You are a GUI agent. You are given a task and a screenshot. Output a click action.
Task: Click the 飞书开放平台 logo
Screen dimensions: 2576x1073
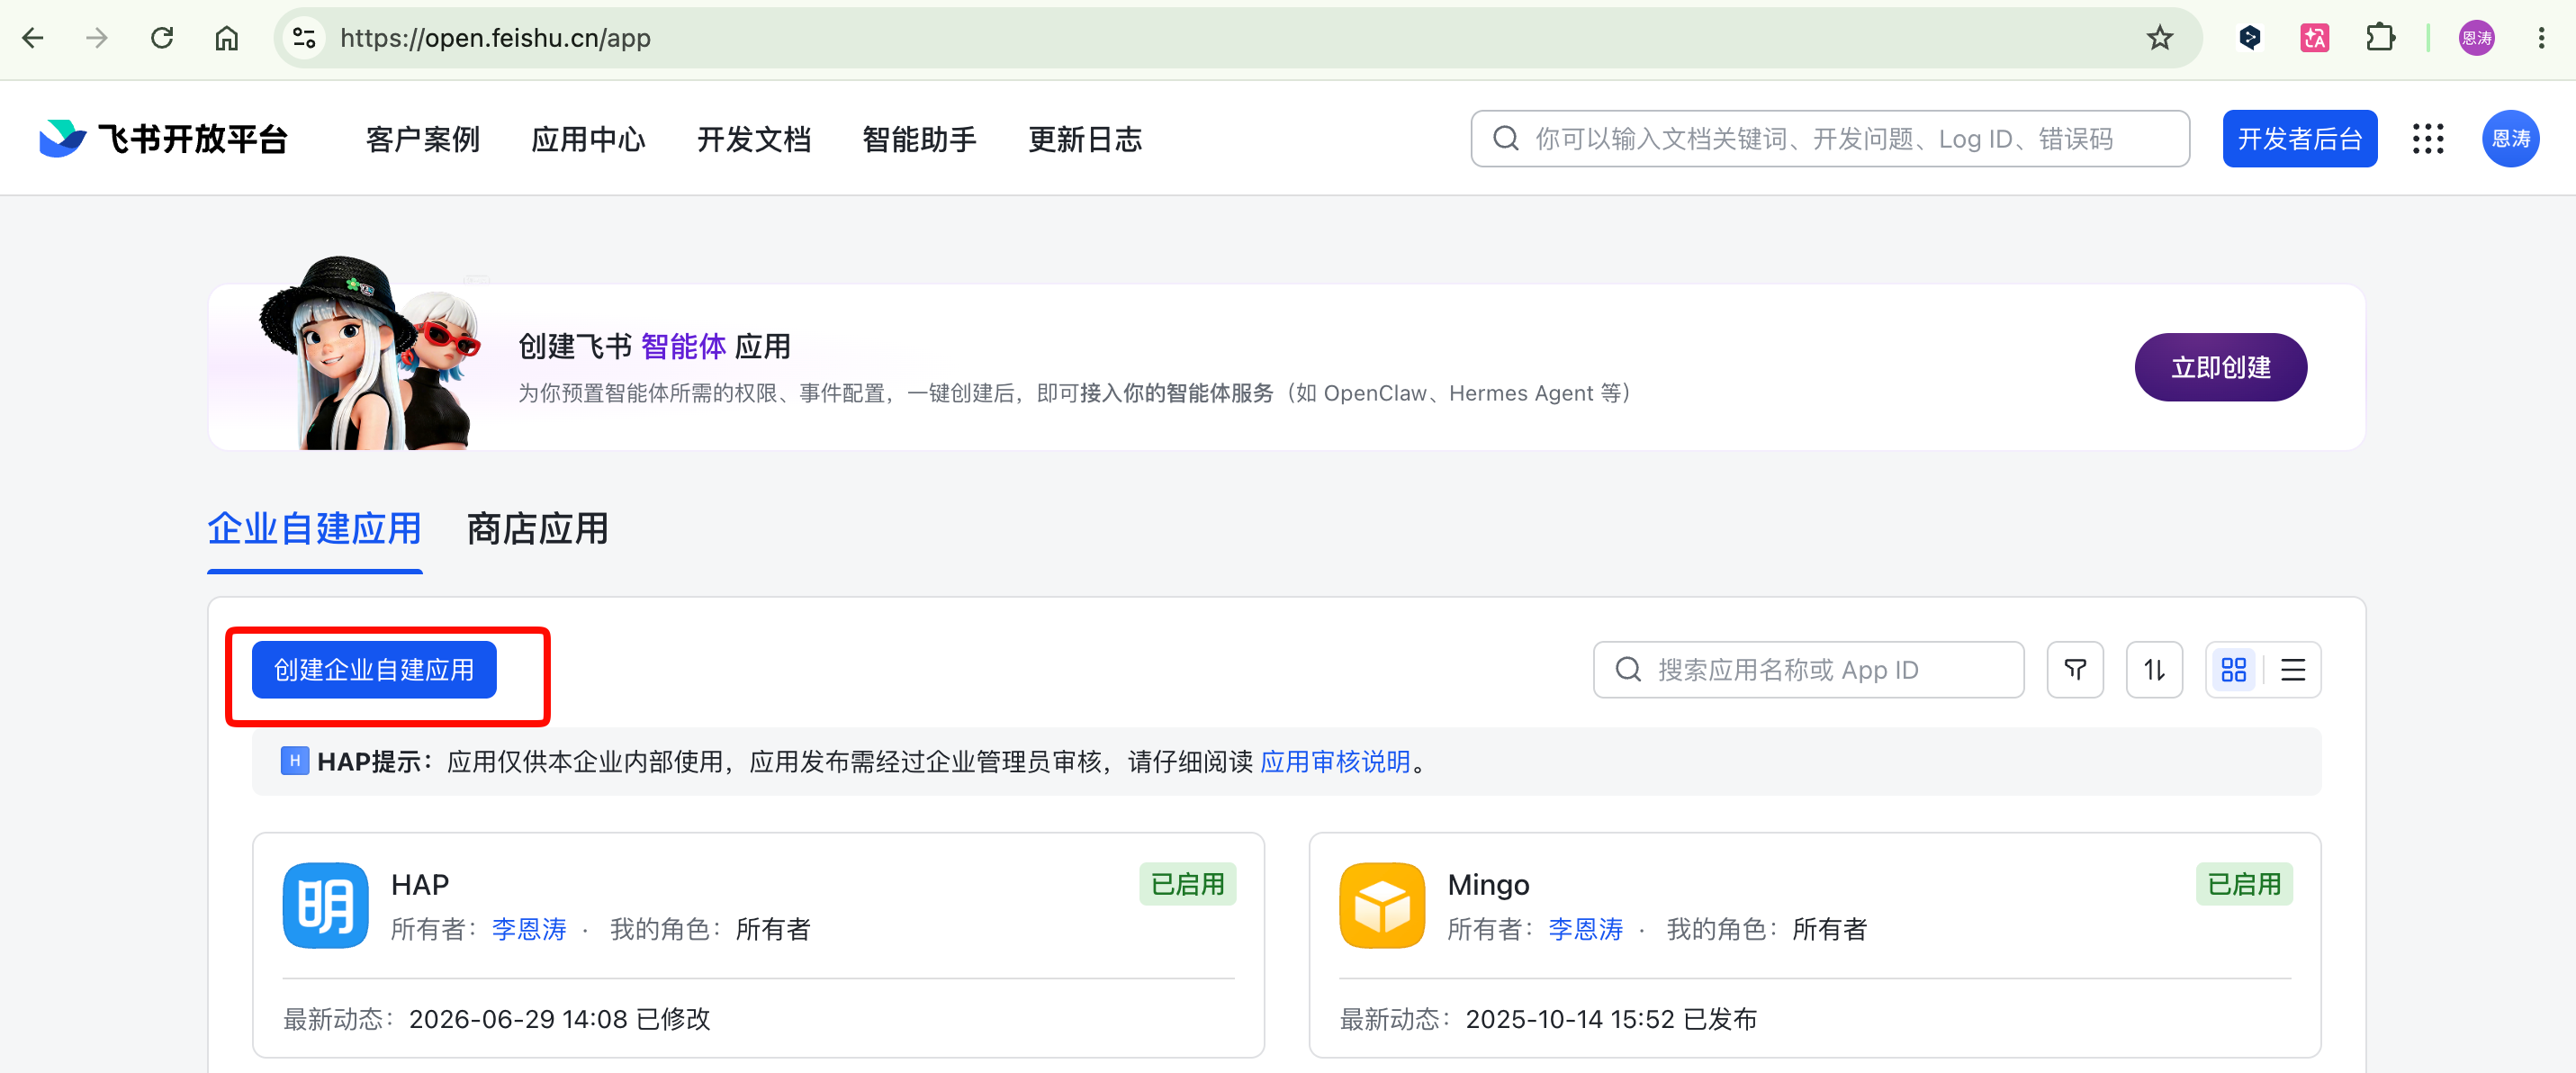(x=163, y=139)
